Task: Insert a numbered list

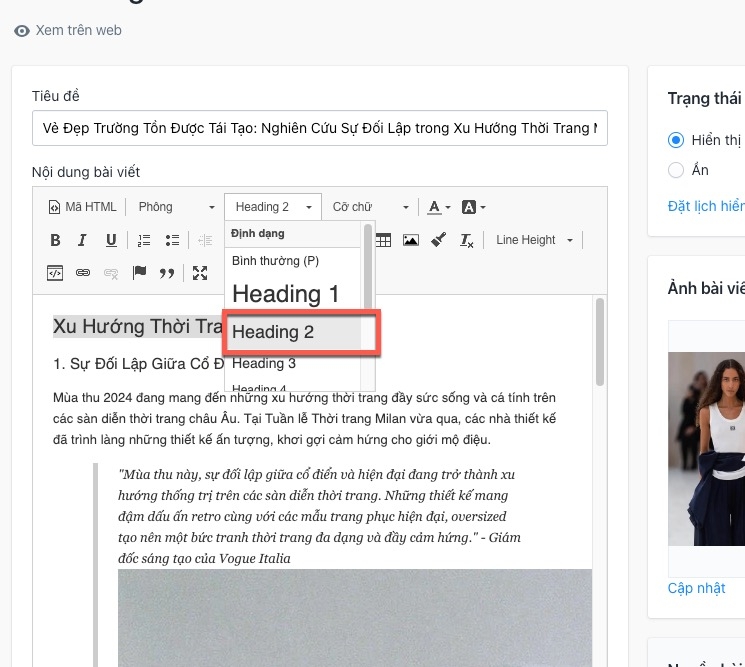Action: pyautogui.click(x=143, y=240)
